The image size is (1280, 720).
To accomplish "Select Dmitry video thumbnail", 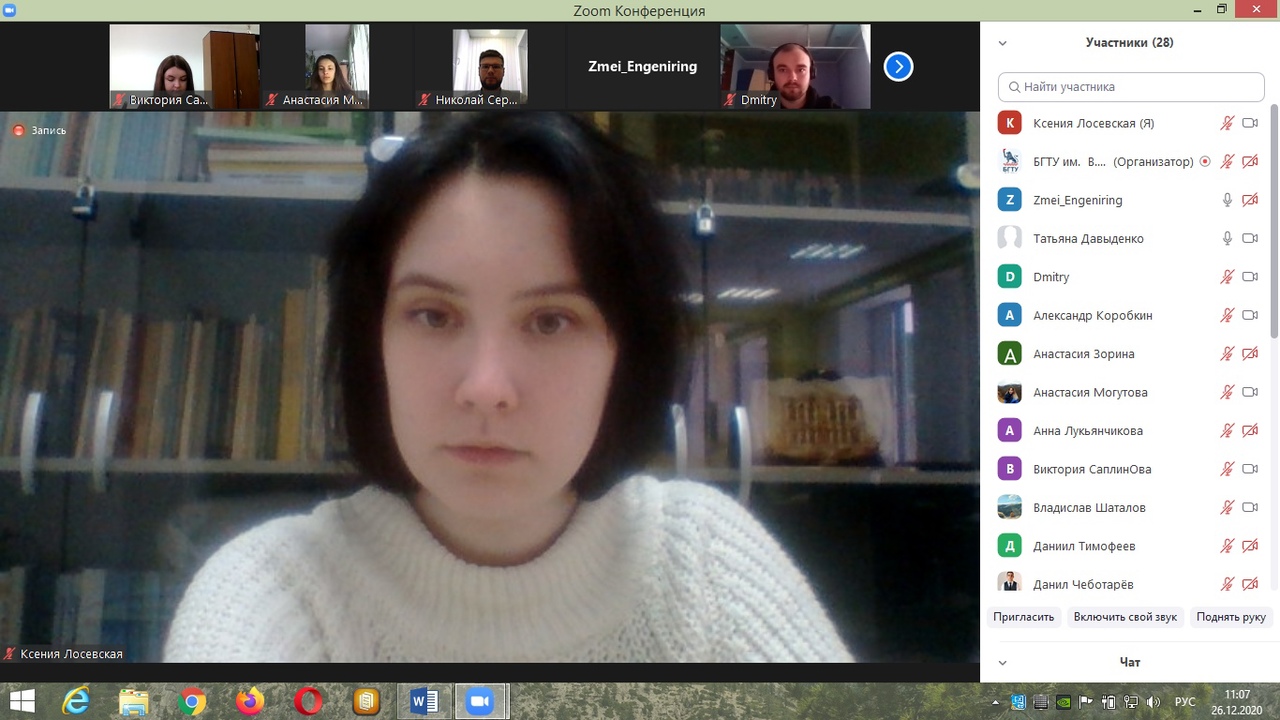I will point(796,67).
